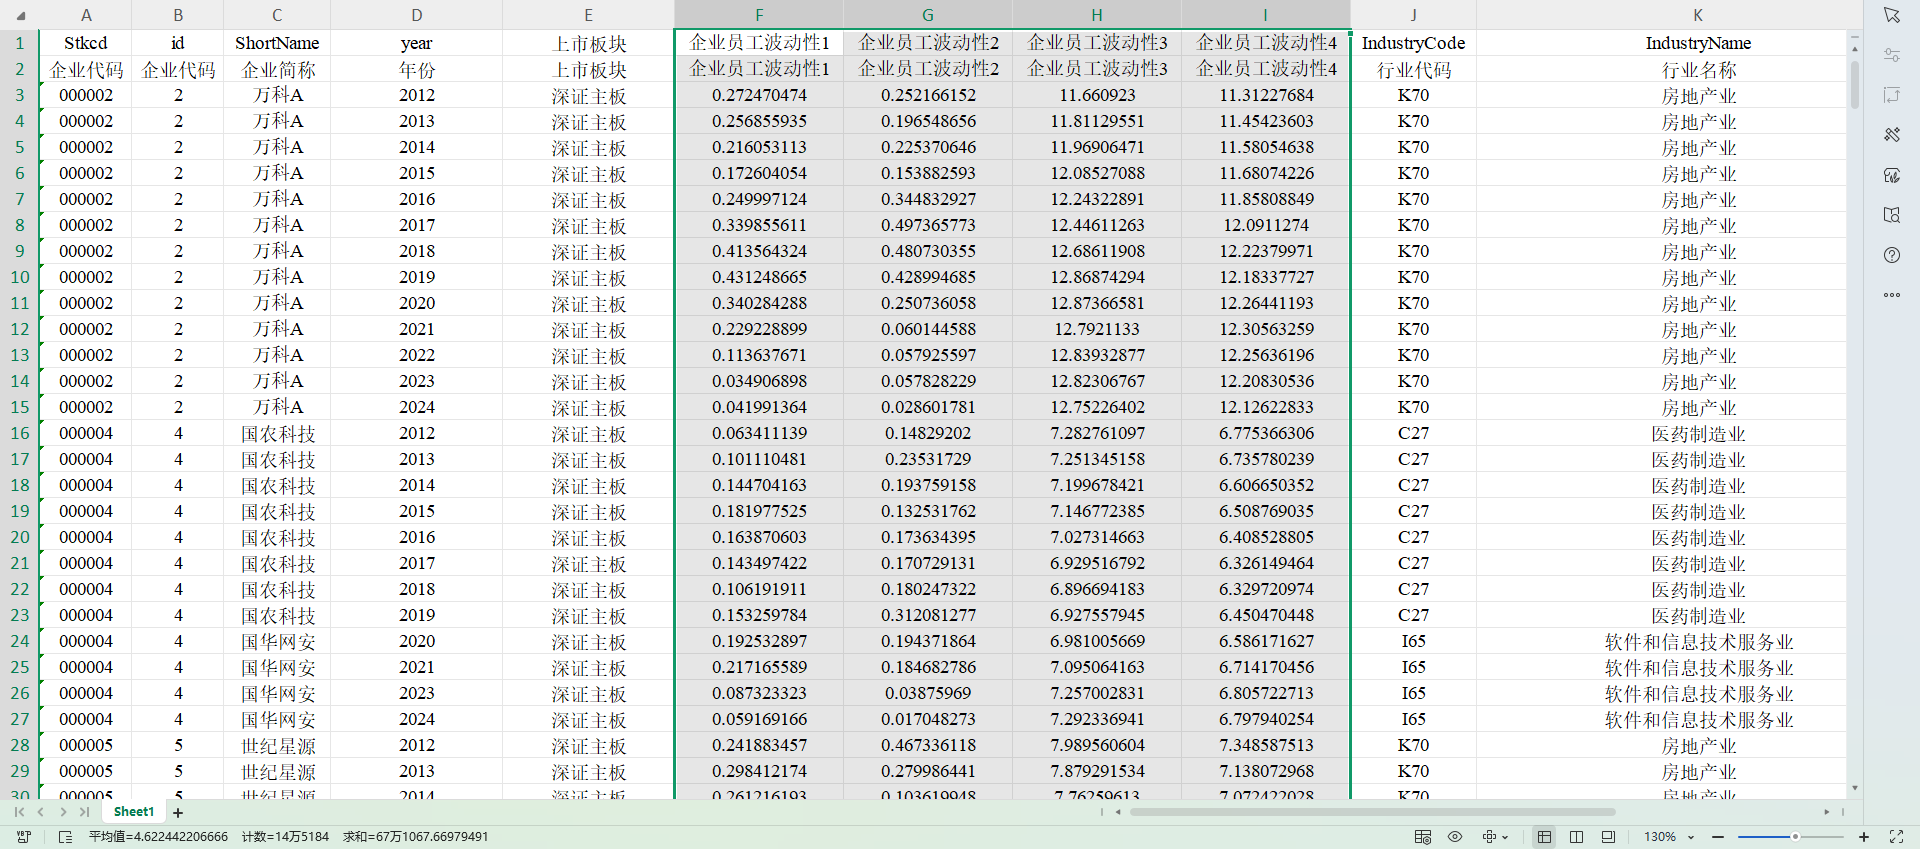Open the skin/theme shirt icon in sidebar
The width and height of the screenshot is (1920, 849).
[1891, 175]
